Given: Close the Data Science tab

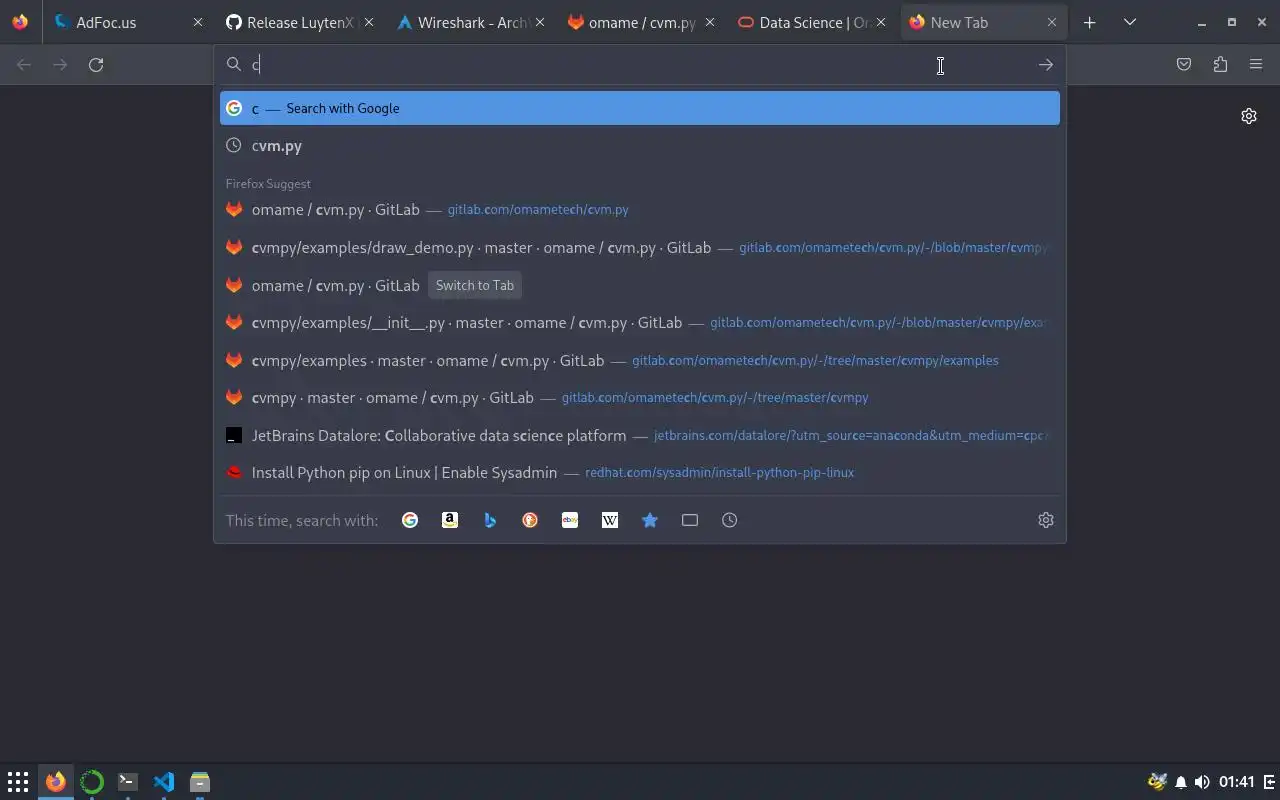Looking at the screenshot, I should click(x=881, y=22).
